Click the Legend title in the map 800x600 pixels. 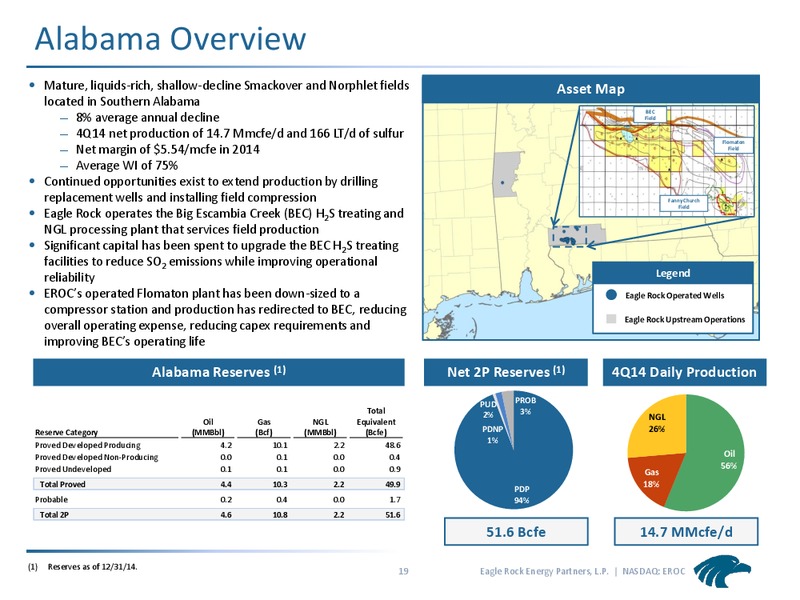pos(672,273)
